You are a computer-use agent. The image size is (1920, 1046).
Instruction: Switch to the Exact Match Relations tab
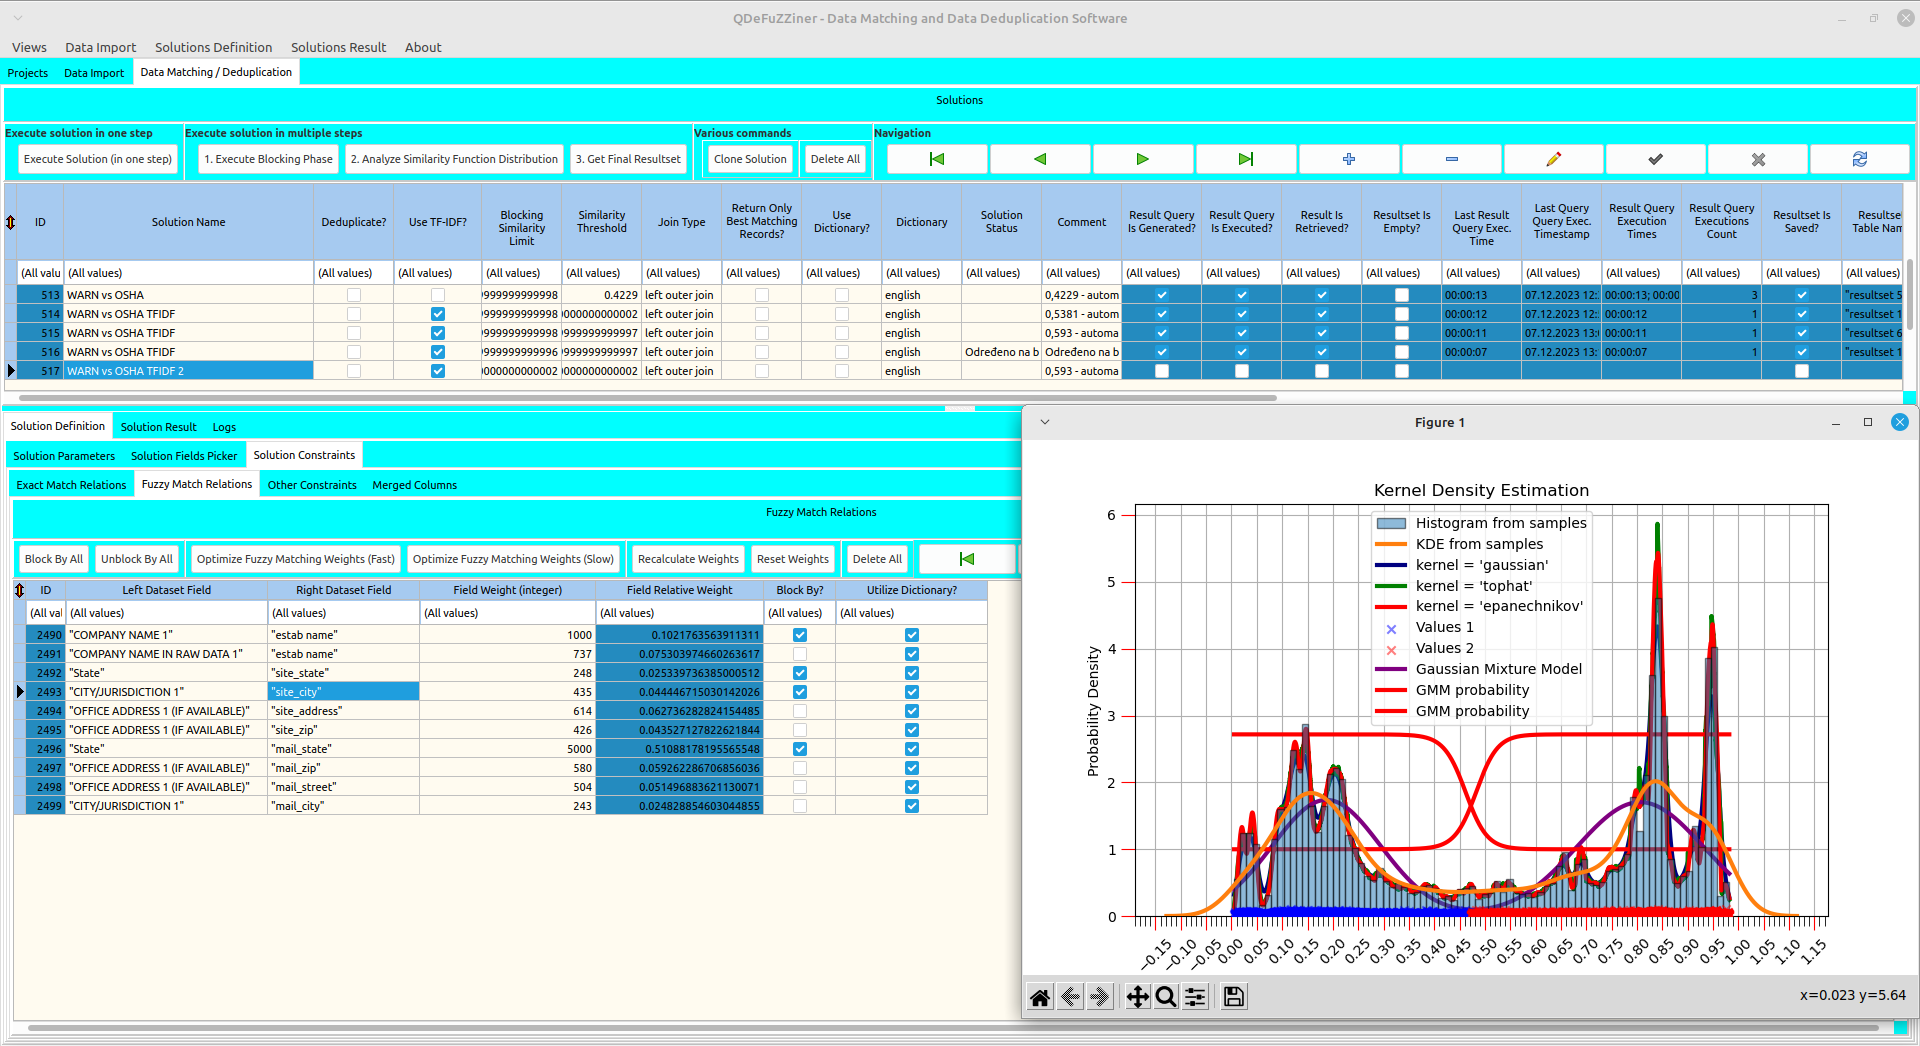(x=71, y=485)
